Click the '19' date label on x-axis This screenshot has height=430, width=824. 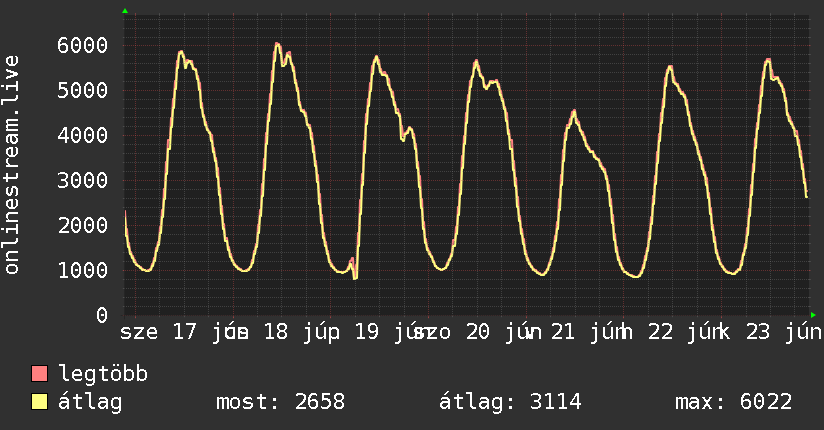(367, 332)
